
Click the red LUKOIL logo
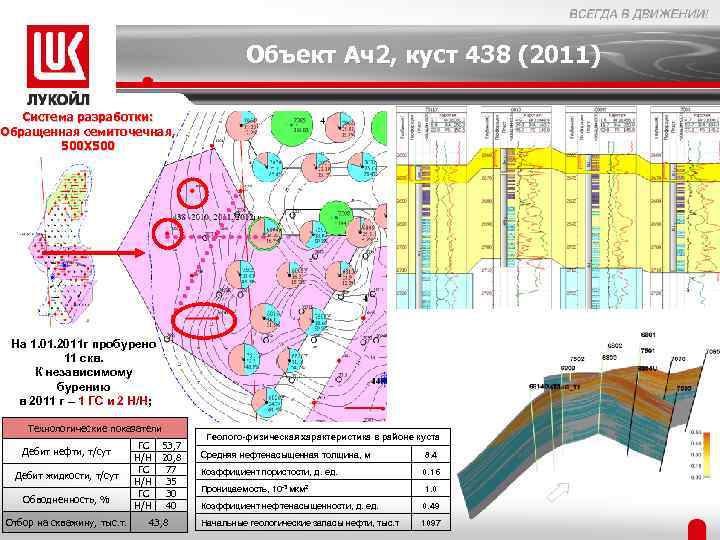click(58, 56)
